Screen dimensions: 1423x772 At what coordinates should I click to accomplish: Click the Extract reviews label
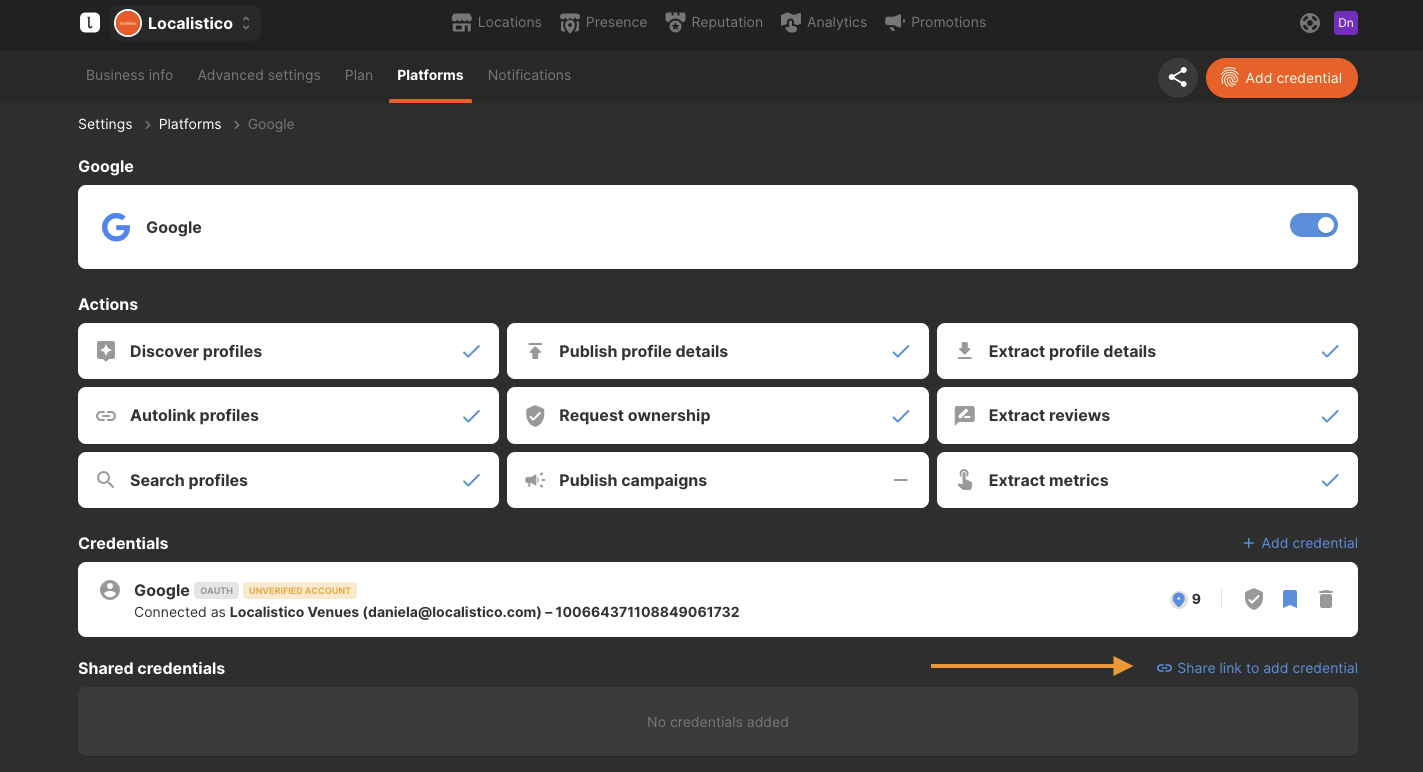point(1049,416)
